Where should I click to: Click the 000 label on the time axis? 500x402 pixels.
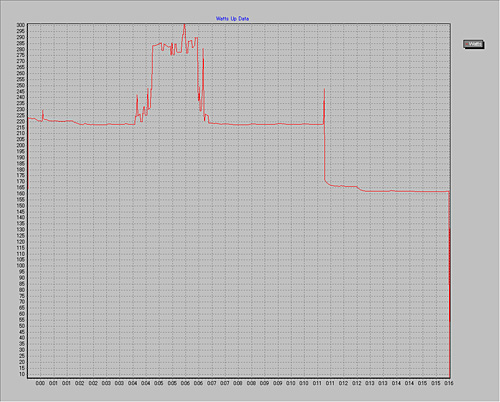coord(40,383)
